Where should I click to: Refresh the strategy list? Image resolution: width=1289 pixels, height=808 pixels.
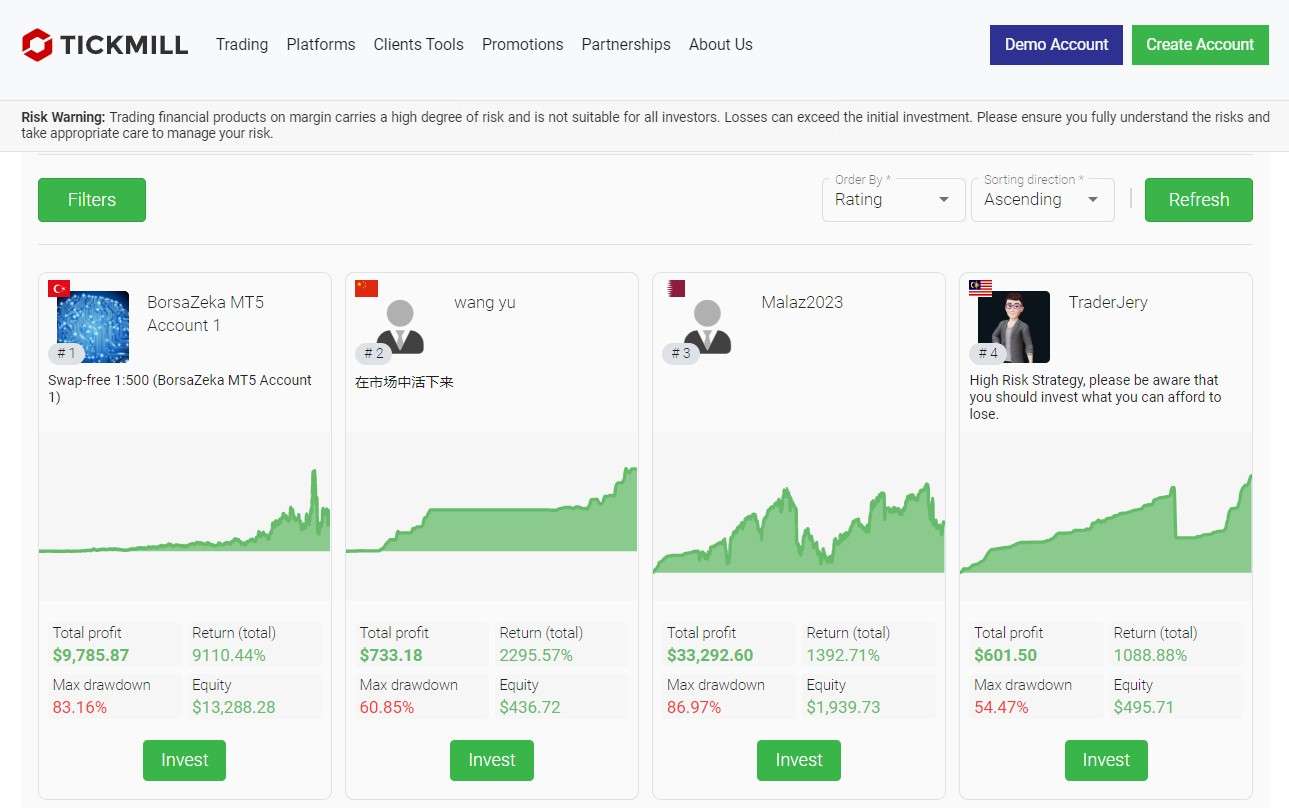[1198, 200]
